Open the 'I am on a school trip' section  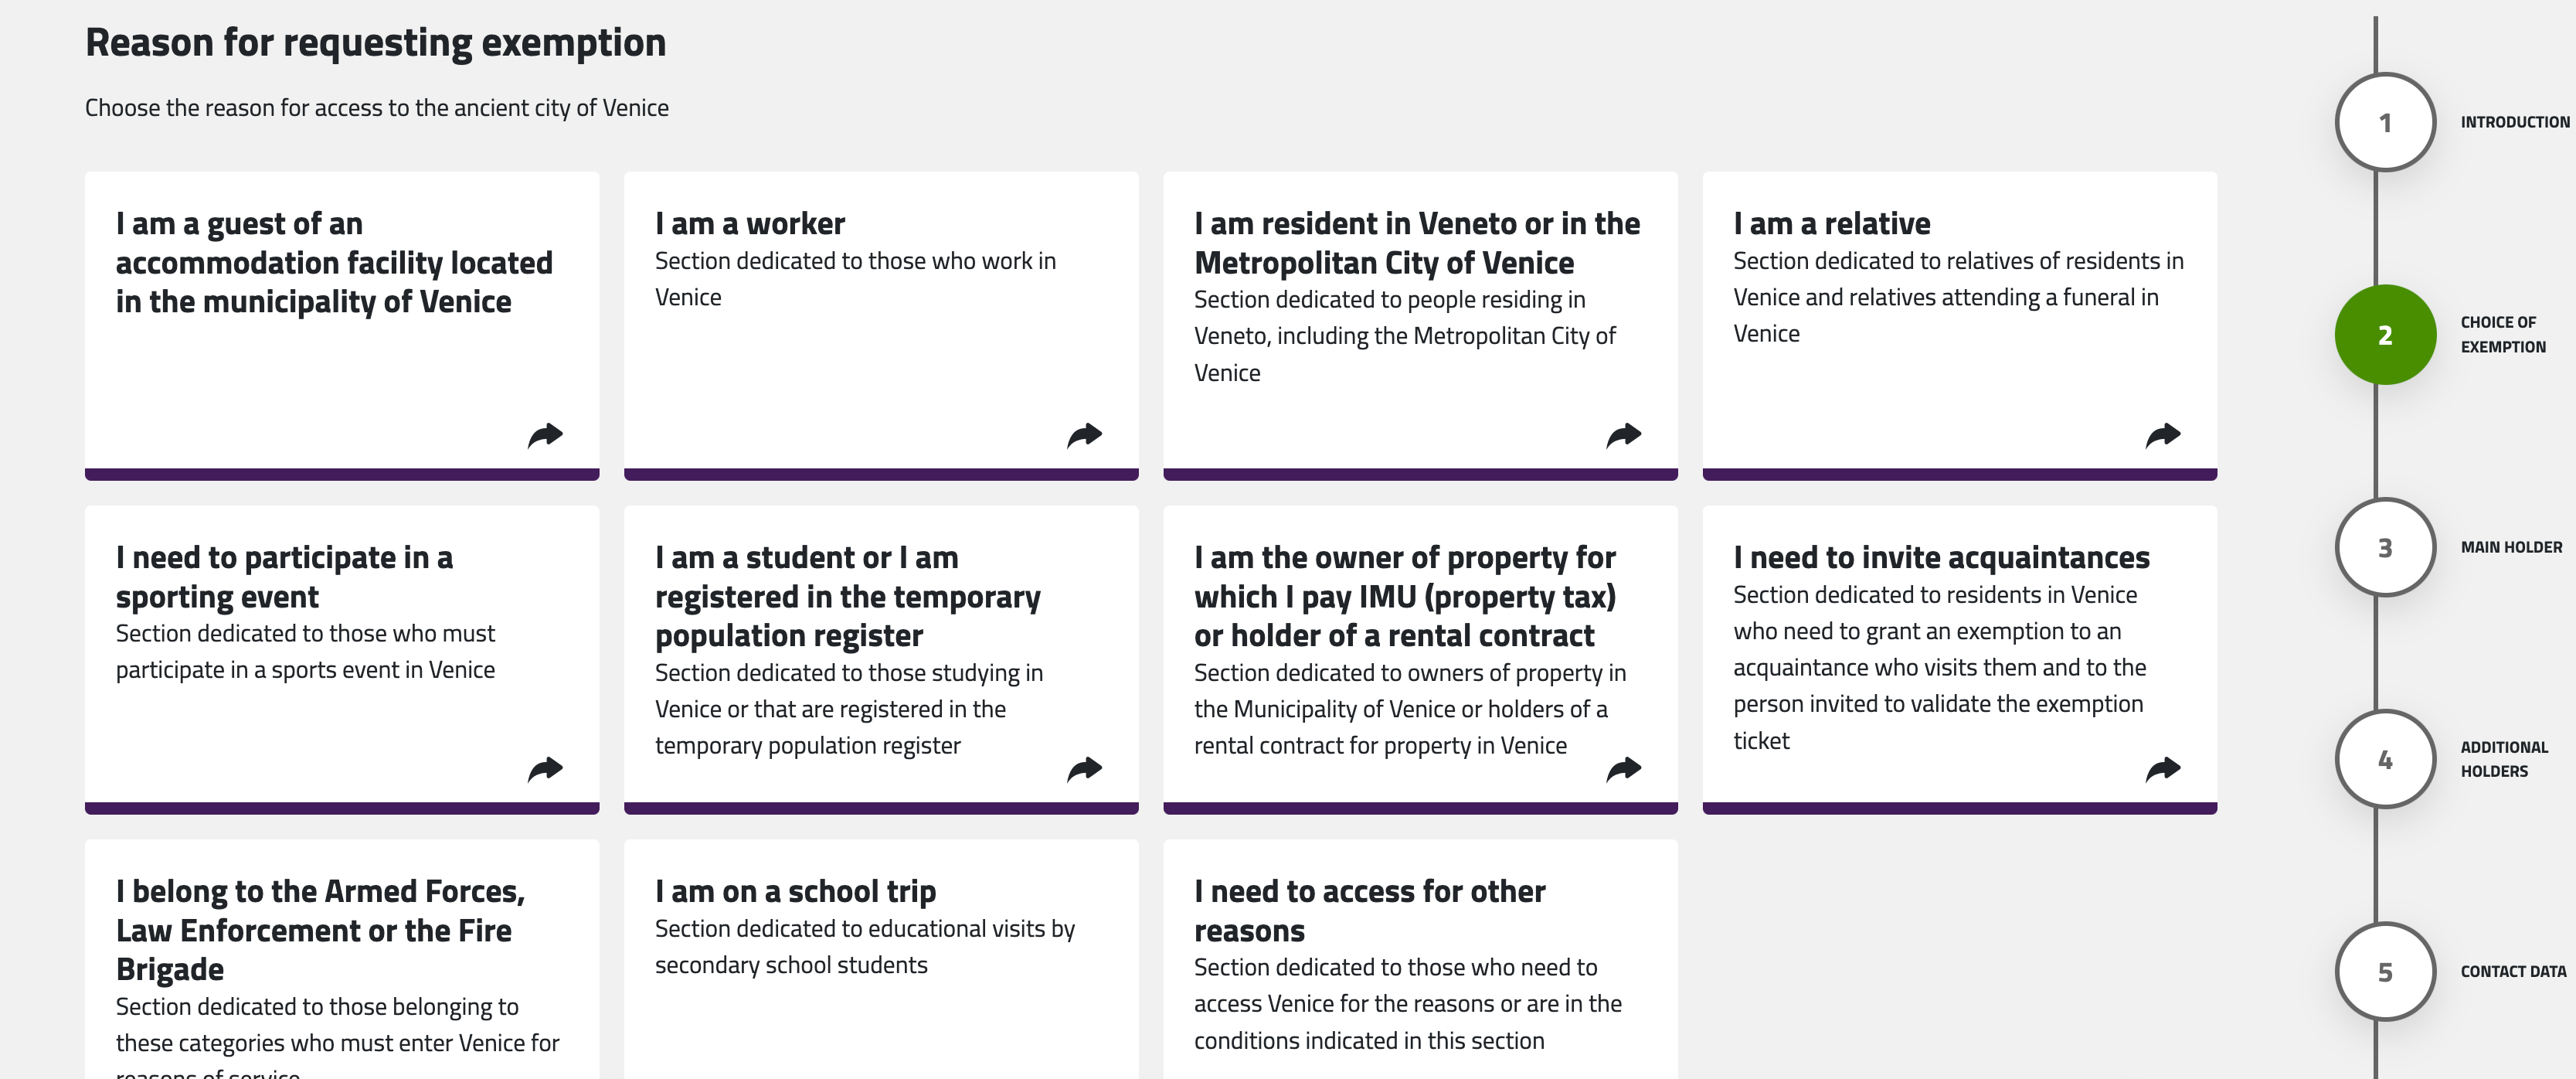pyautogui.click(x=881, y=940)
